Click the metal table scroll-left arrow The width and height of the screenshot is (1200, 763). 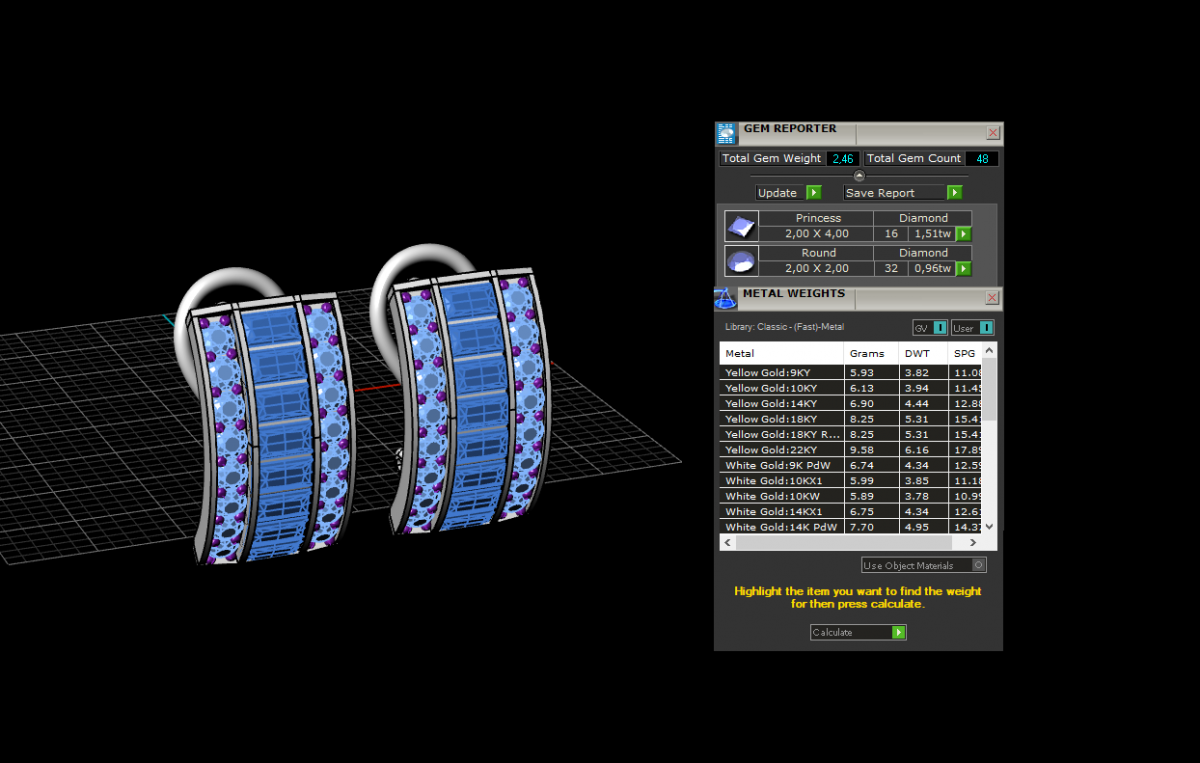click(x=728, y=542)
